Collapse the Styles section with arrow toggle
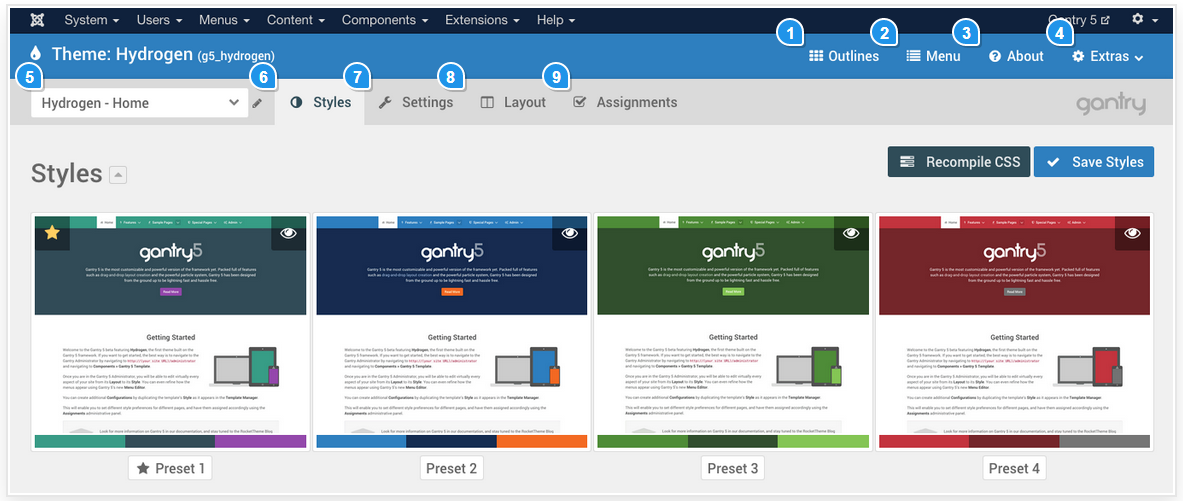Image resolution: width=1183 pixels, height=501 pixels. pos(118,175)
